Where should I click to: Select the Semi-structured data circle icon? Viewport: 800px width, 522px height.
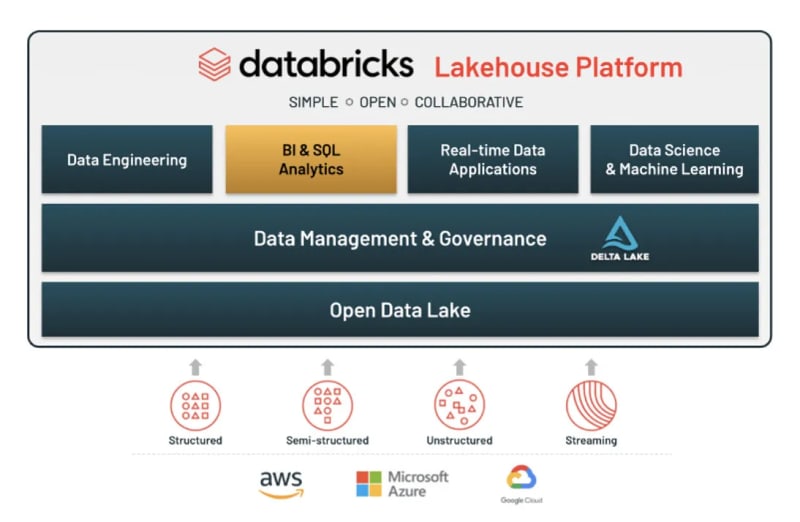[328, 406]
